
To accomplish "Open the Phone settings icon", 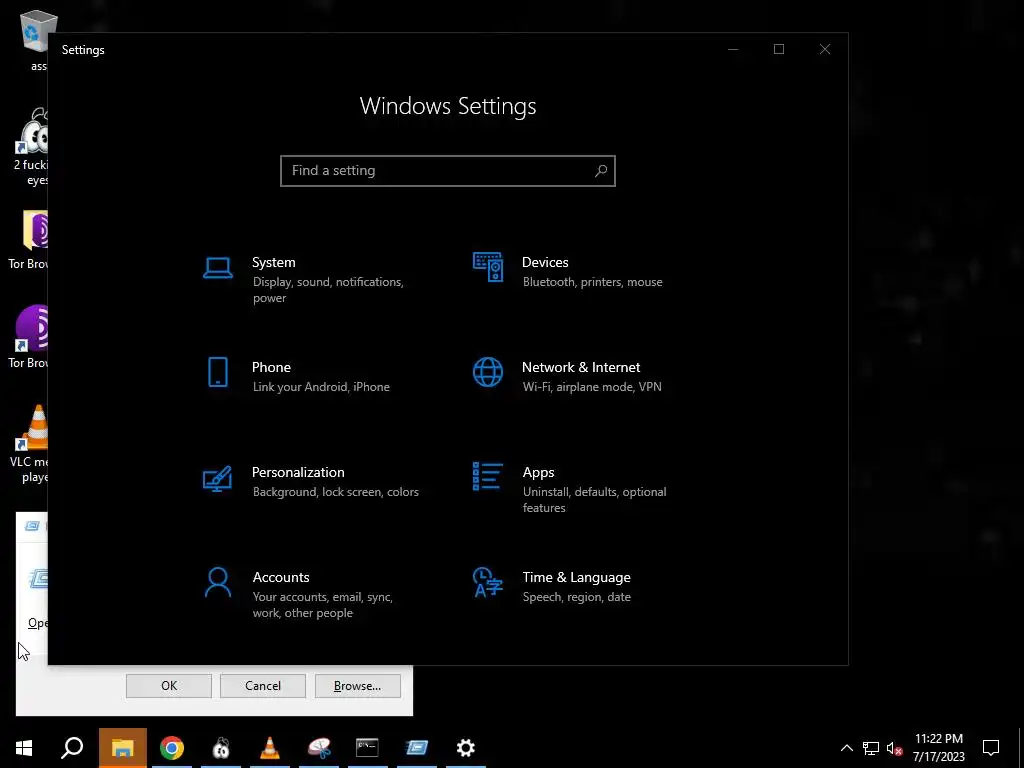I will 217,372.
